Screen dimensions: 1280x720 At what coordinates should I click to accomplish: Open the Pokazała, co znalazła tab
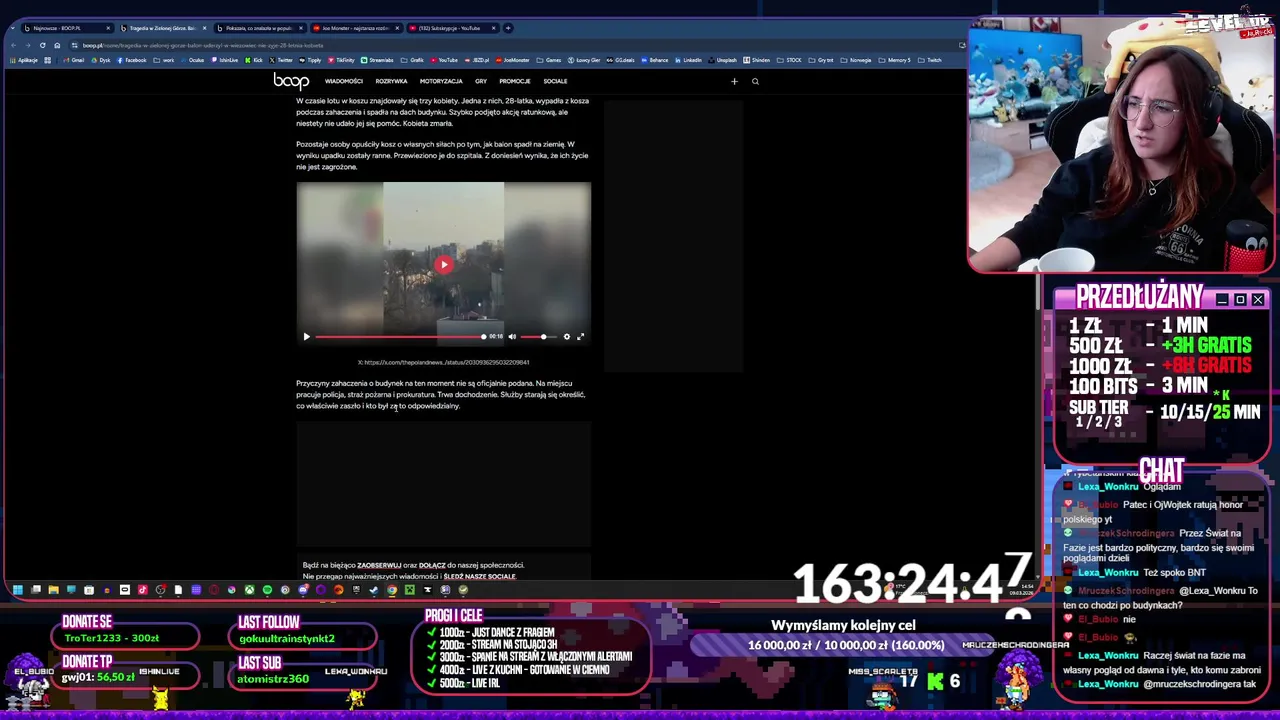click(x=258, y=28)
